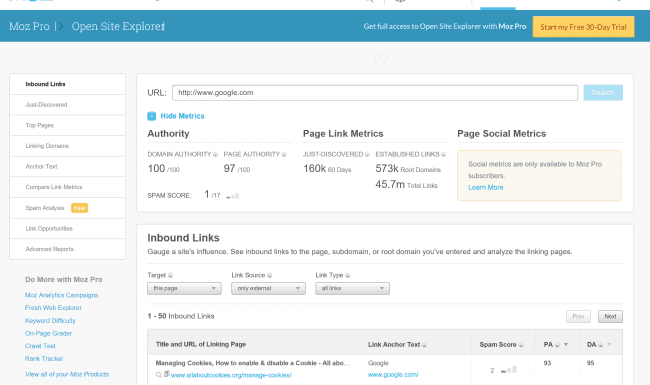650x385 pixels.
Task: Open the Target dropdown 'this page'
Action: click(x=184, y=288)
